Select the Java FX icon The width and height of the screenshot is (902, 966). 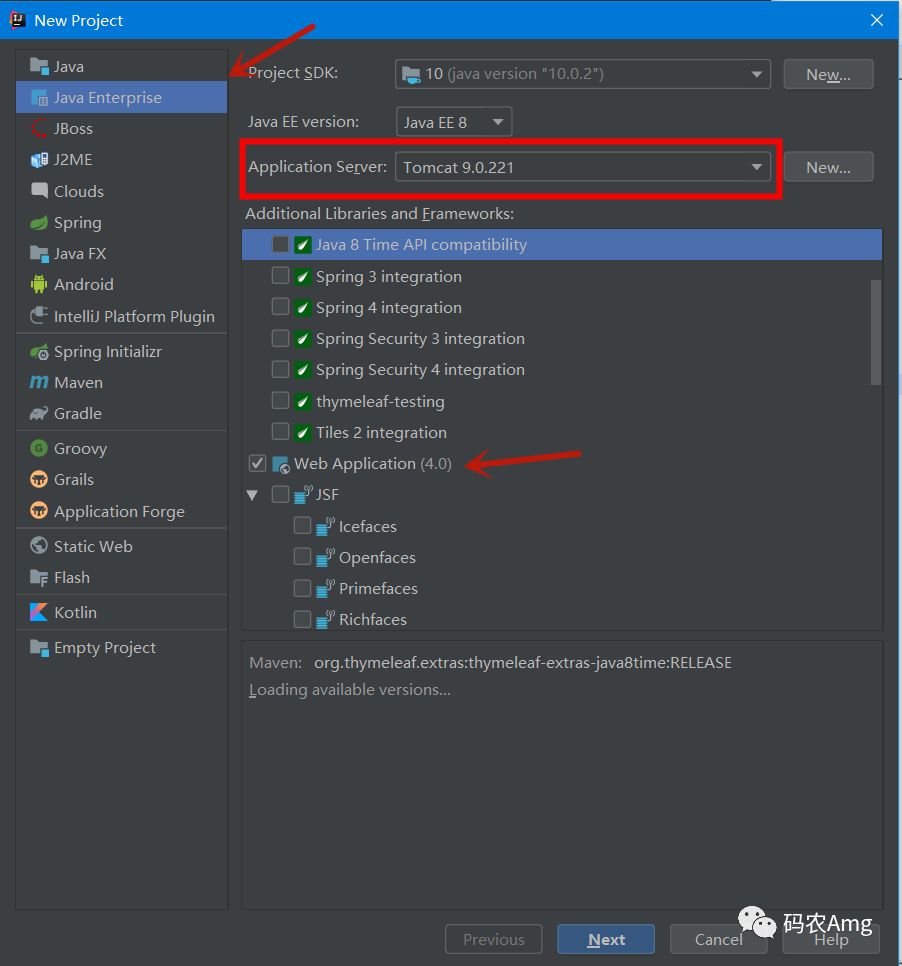click(39, 253)
